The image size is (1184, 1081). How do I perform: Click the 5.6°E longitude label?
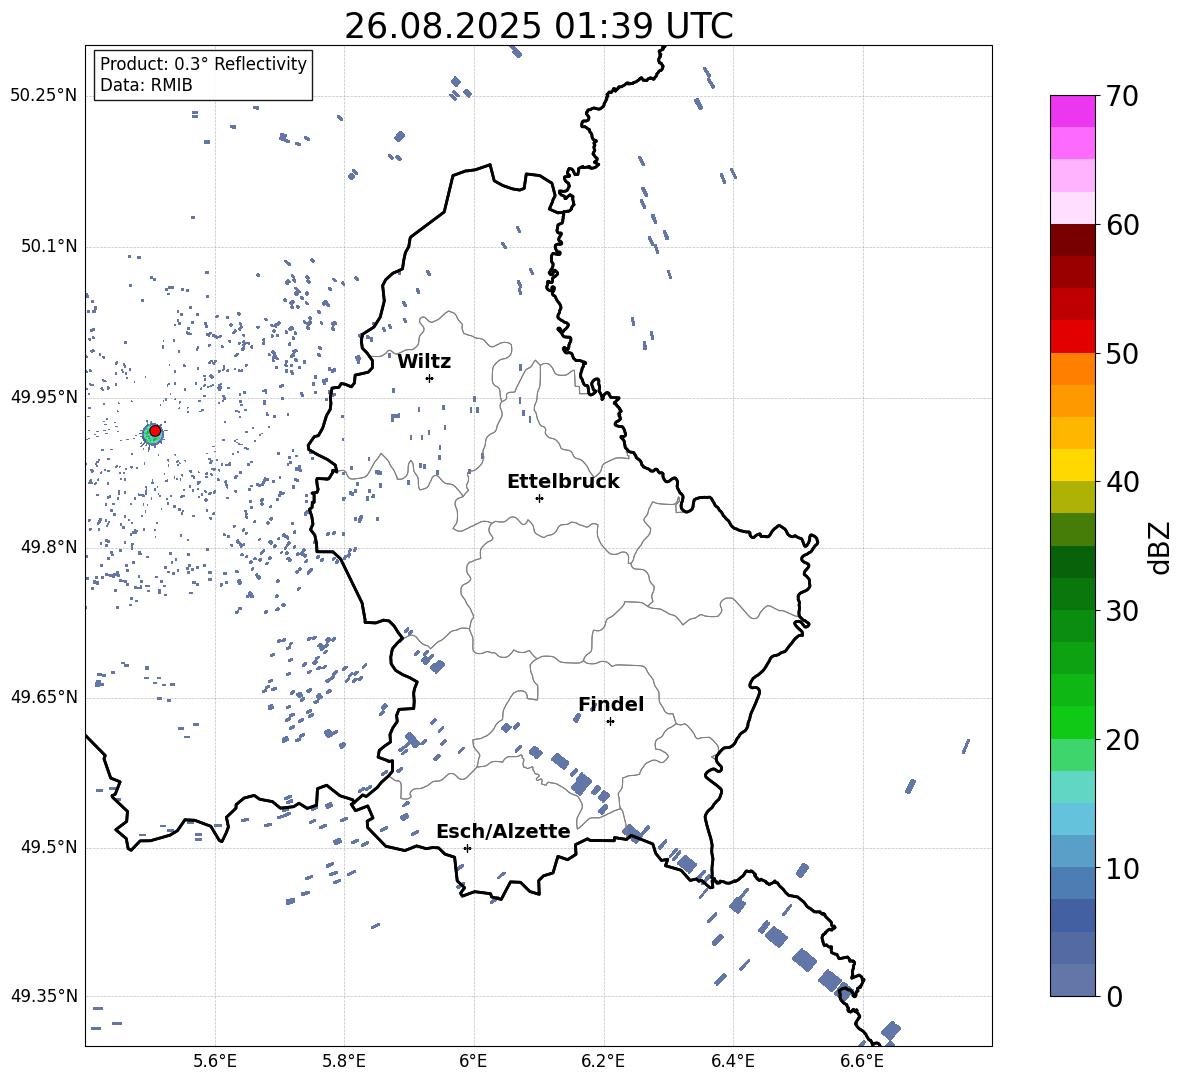[215, 1061]
